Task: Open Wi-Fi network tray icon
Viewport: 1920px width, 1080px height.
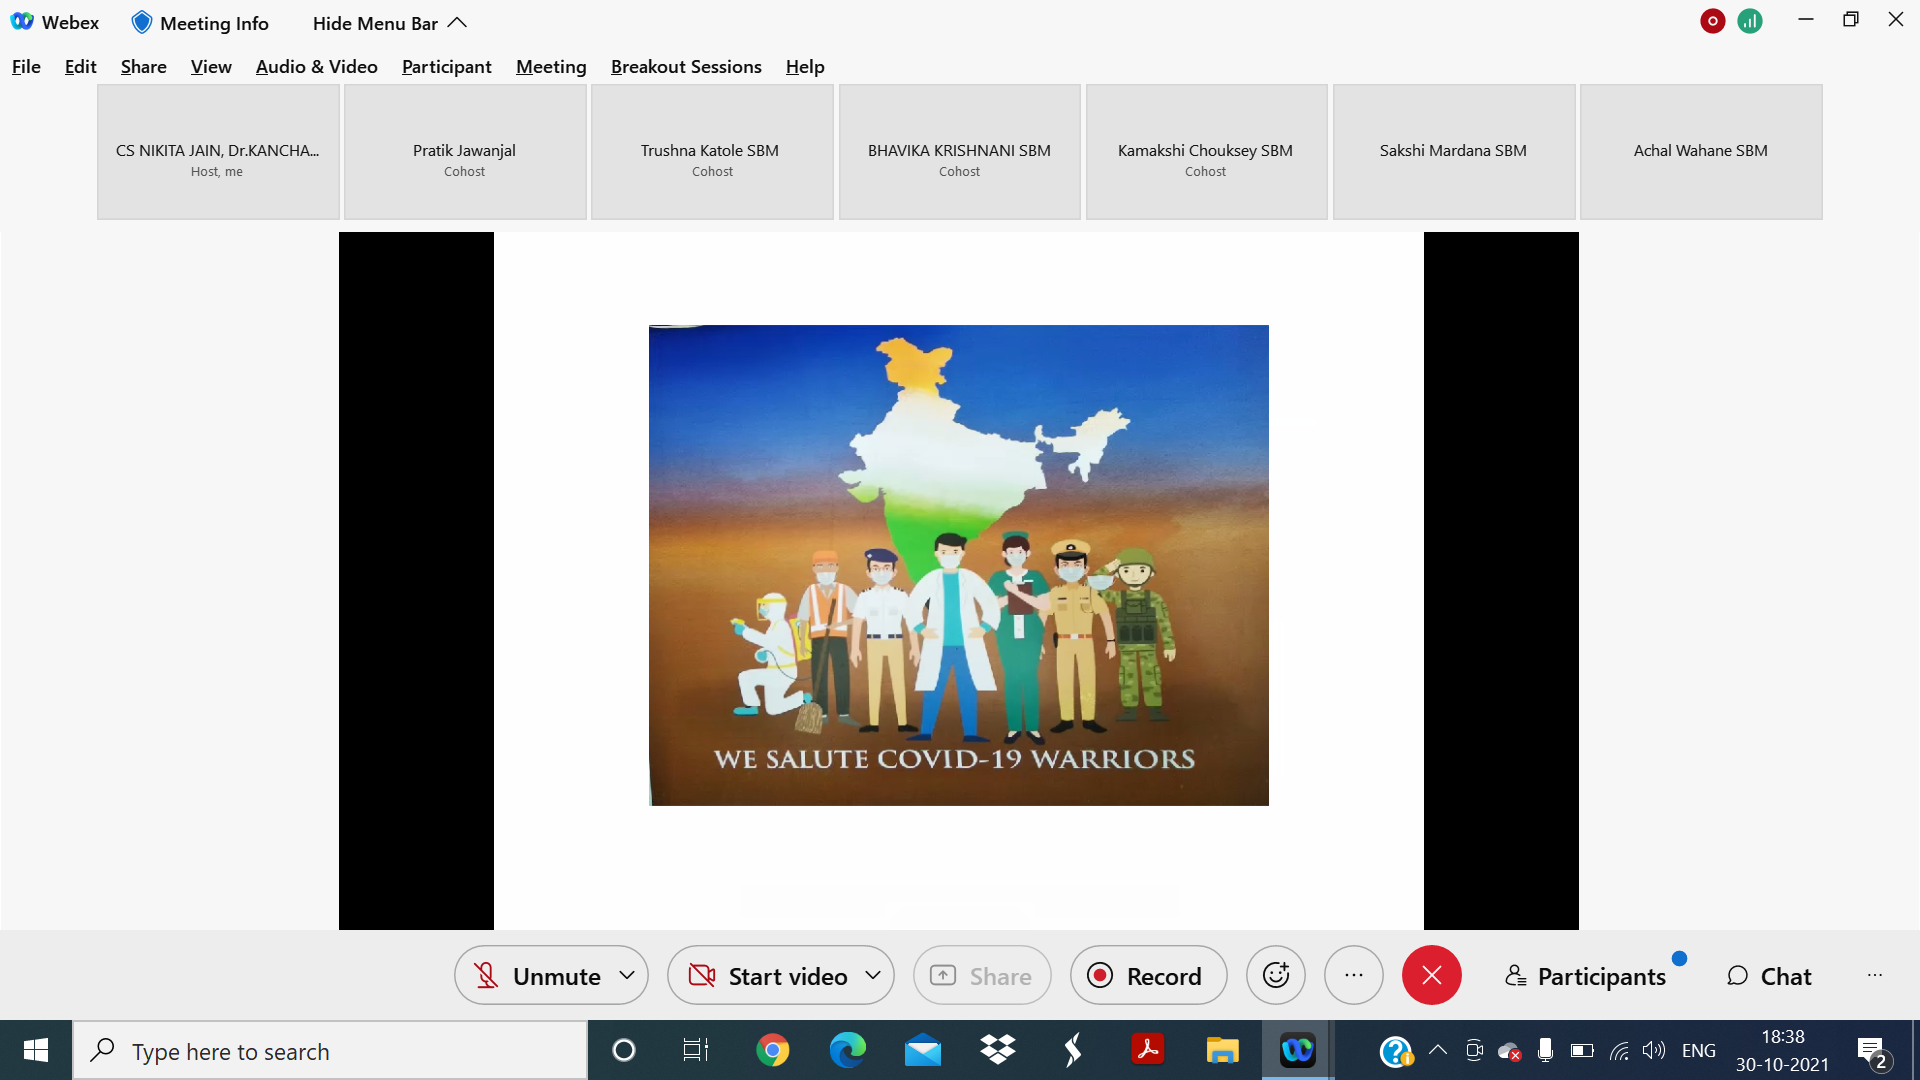Action: tap(1619, 1050)
